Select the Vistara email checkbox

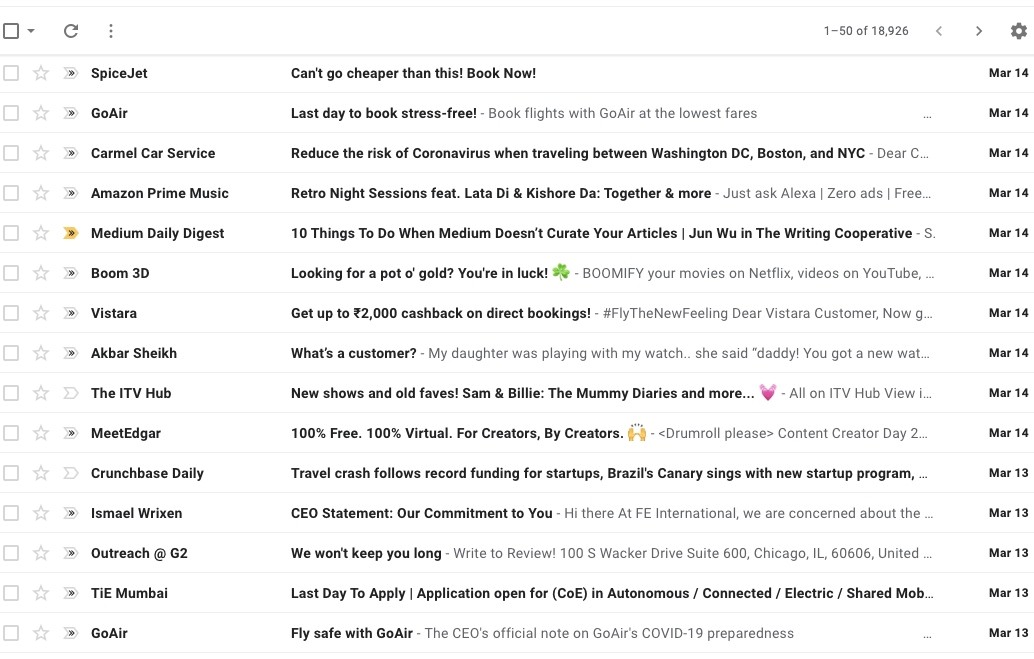(11, 313)
